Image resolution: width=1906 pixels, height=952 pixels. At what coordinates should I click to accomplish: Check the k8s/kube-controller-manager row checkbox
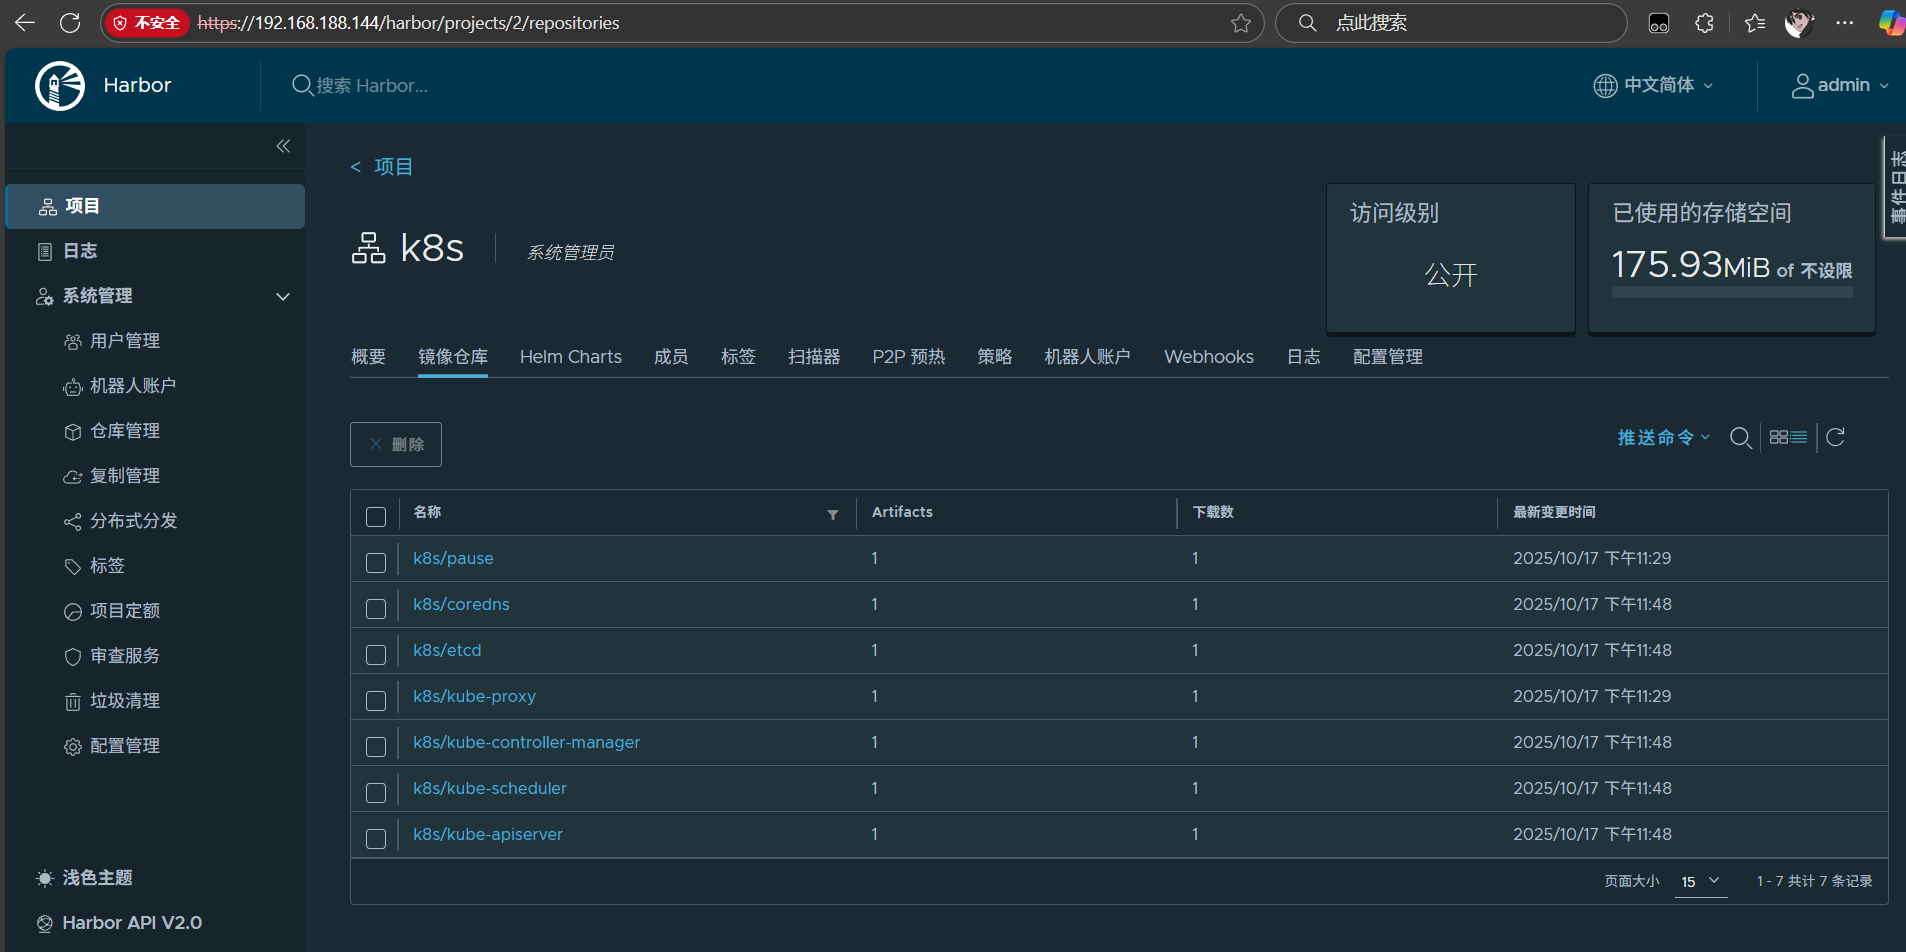376,747
